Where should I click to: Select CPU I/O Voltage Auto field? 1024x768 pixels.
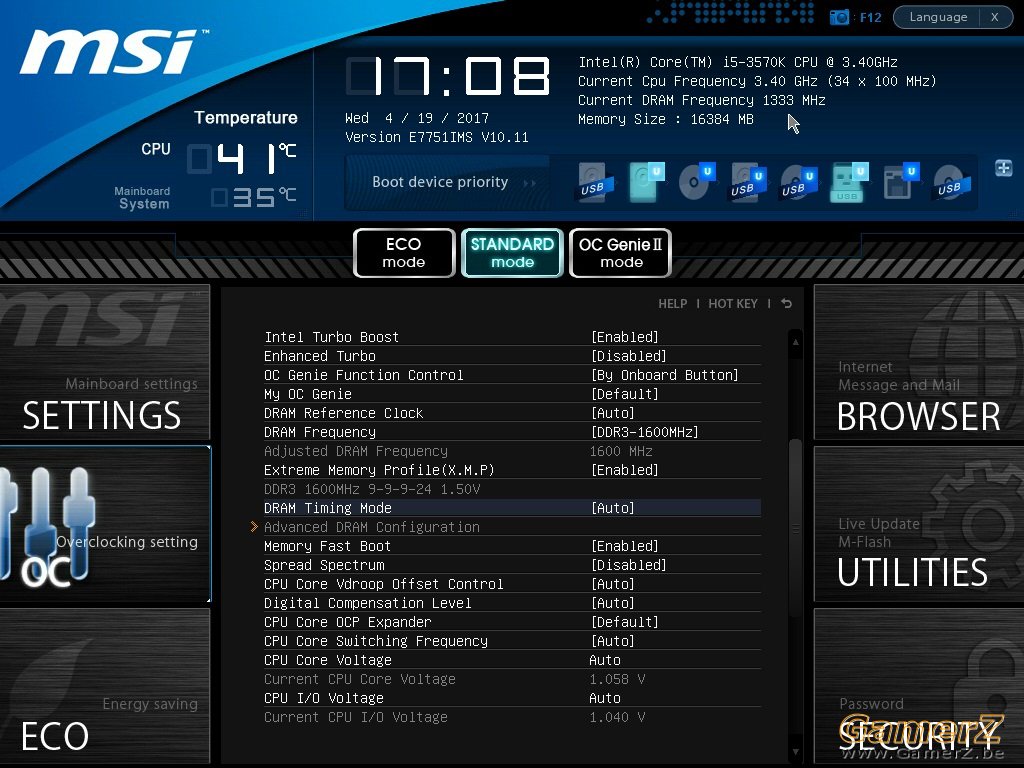click(x=605, y=698)
